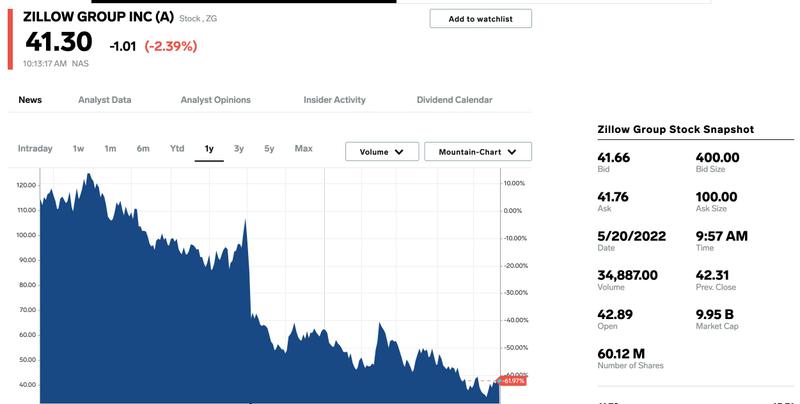This screenshot has height=404, width=800.
Task: Click the Ask value 41.76
Action: 613,197
